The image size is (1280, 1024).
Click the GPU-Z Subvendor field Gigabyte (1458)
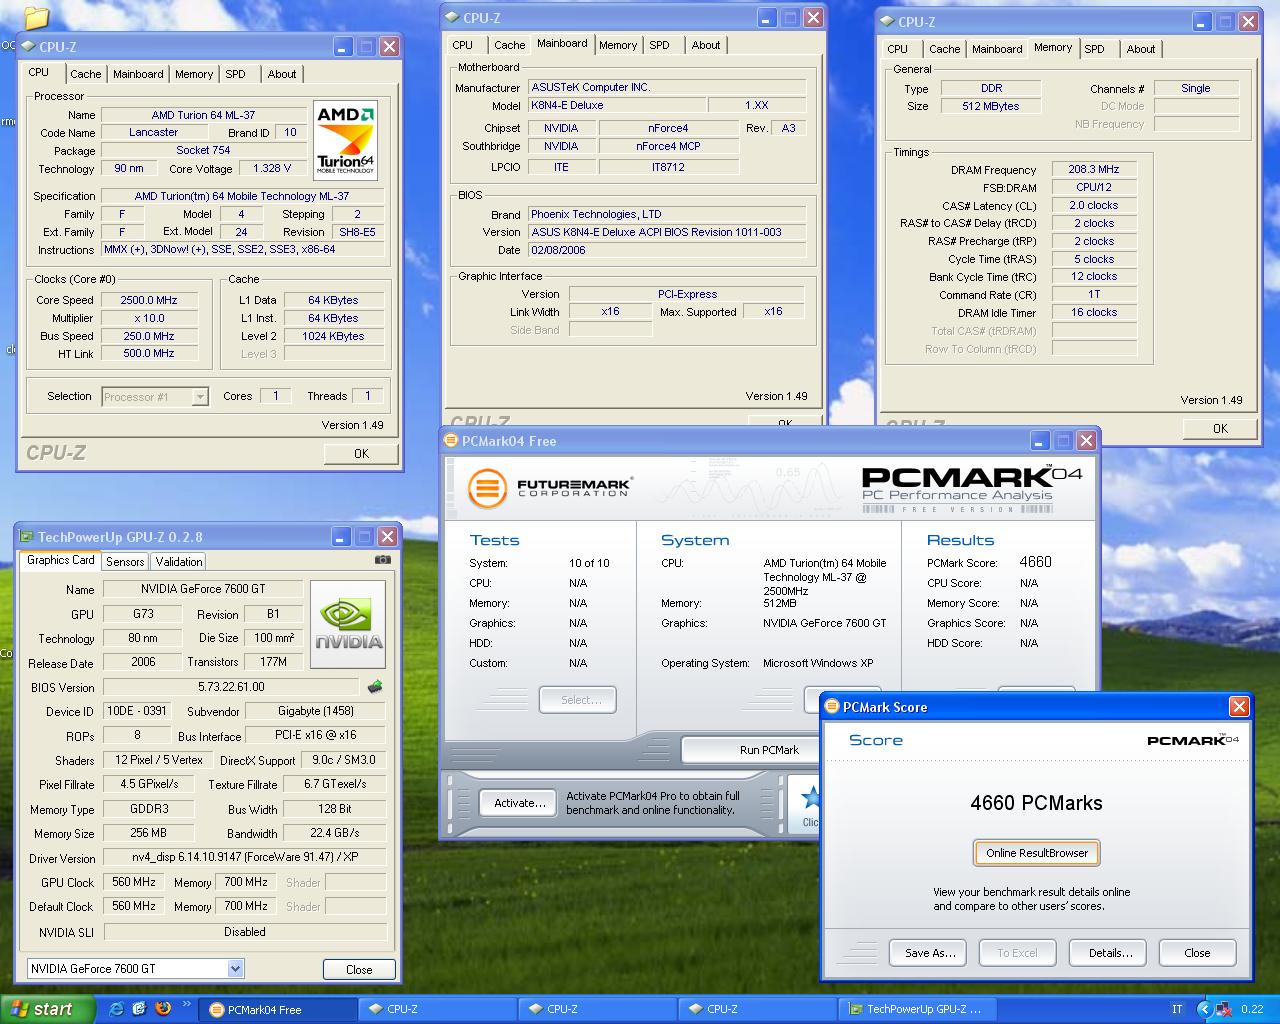(x=315, y=711)
